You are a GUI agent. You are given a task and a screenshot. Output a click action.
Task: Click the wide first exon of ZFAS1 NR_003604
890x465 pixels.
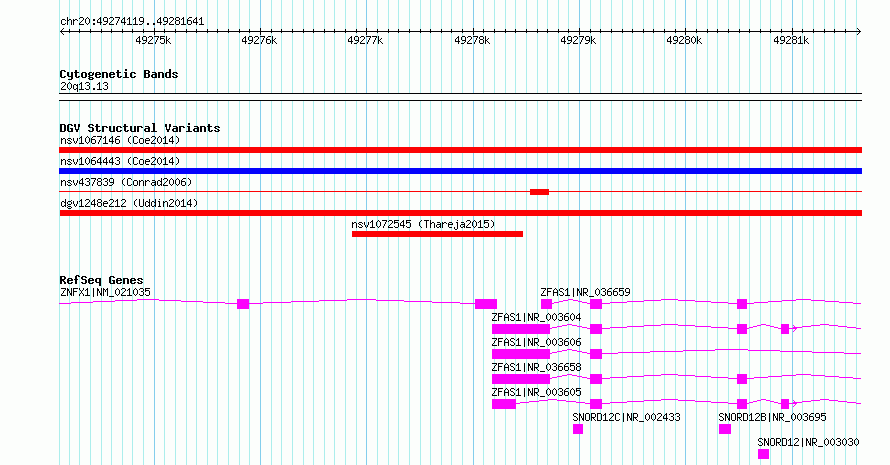(520, 329)
